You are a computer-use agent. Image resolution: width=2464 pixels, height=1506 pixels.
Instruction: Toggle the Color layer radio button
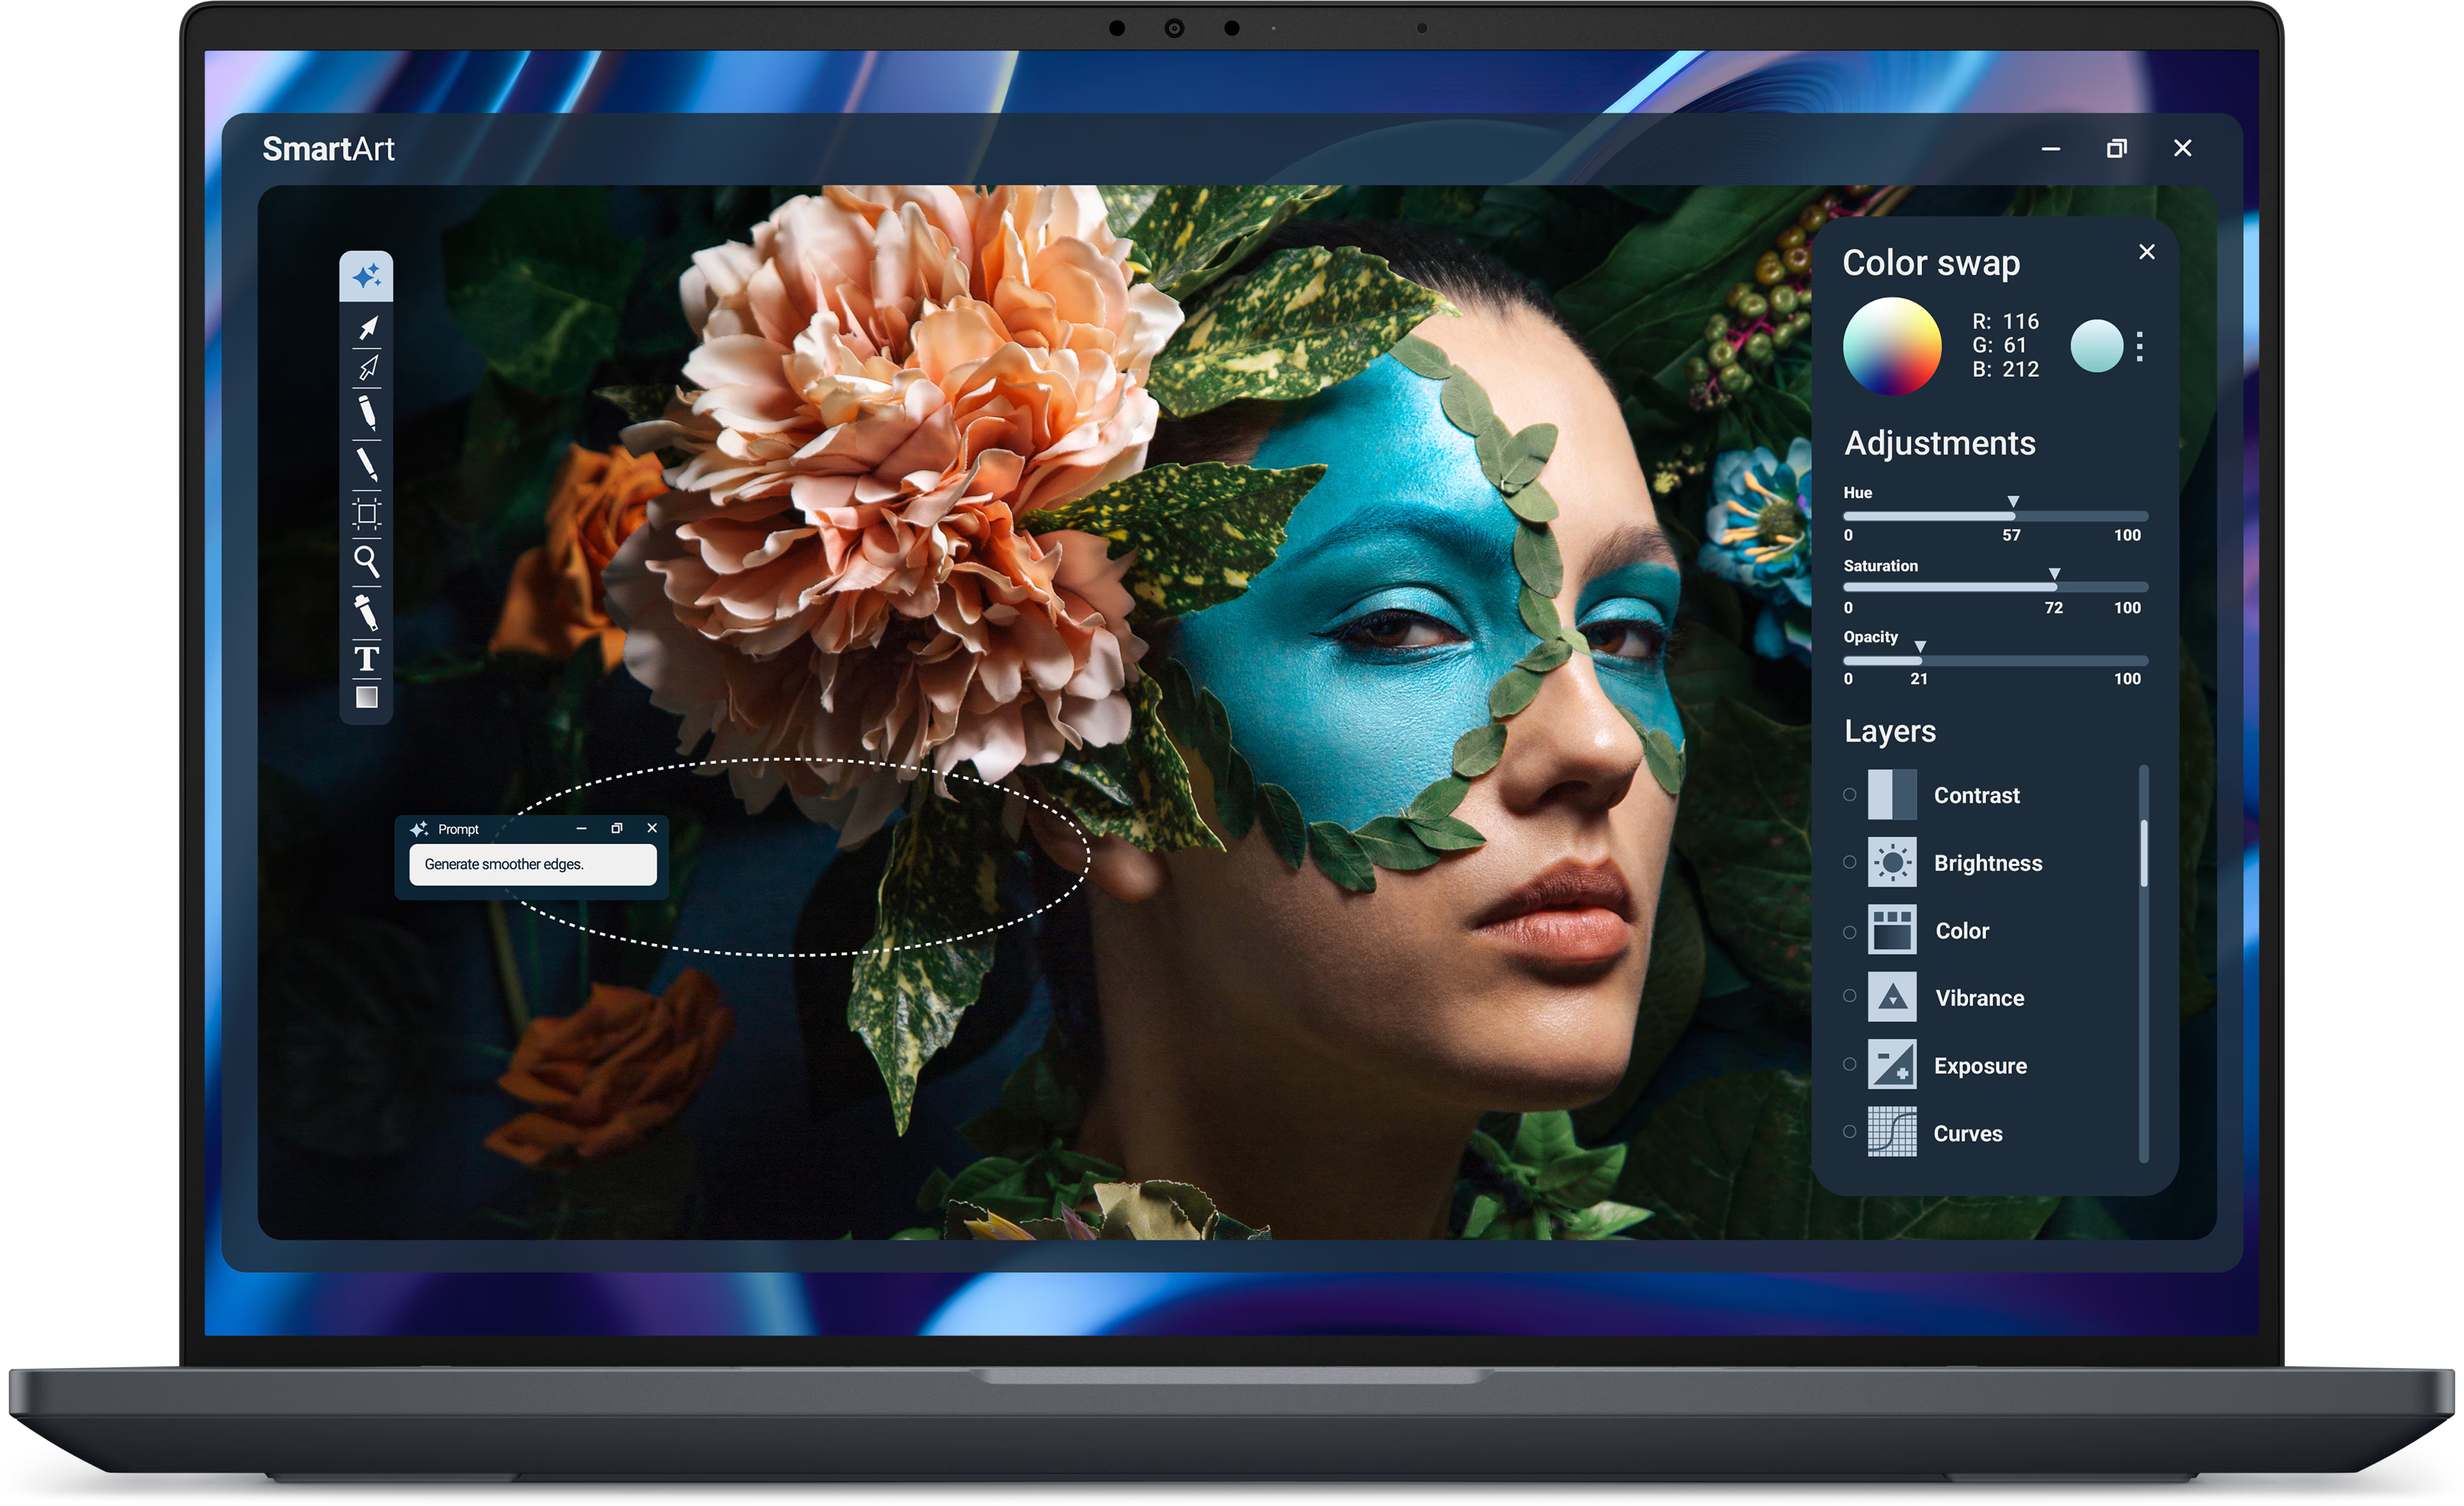[1850, 932]
